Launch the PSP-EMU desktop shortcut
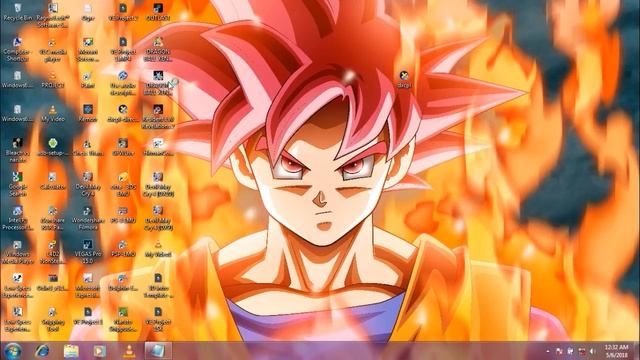Image resolution: width=640 pixels, height=360 pixels. [123, 248]
